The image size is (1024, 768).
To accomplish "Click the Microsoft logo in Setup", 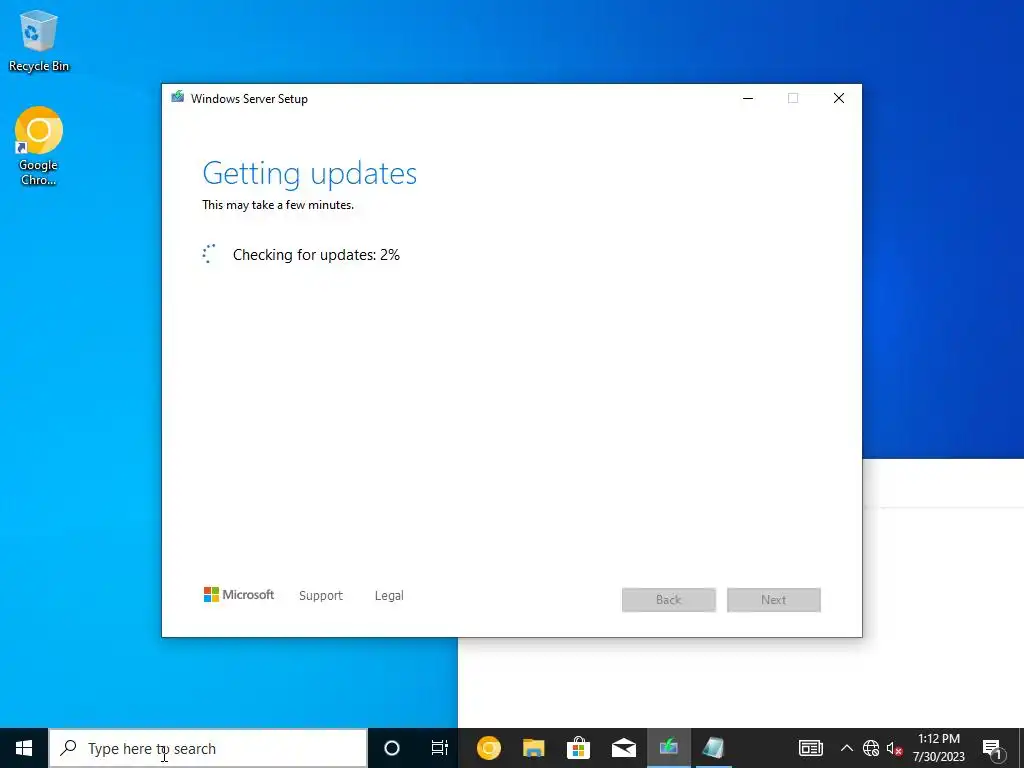I will (x=239, y=595).
